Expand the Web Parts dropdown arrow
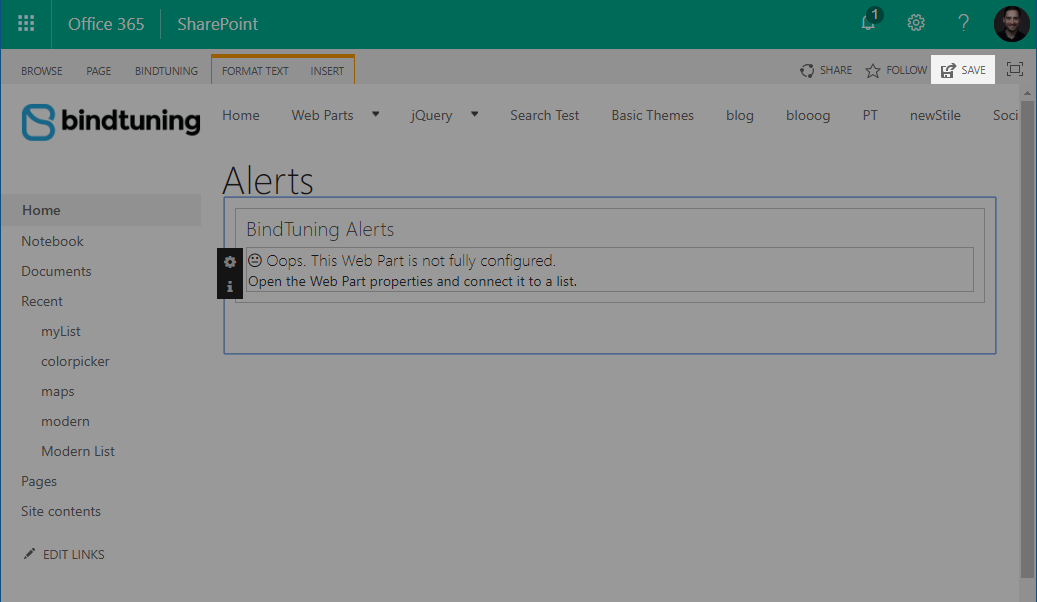 tap(376, 114)
